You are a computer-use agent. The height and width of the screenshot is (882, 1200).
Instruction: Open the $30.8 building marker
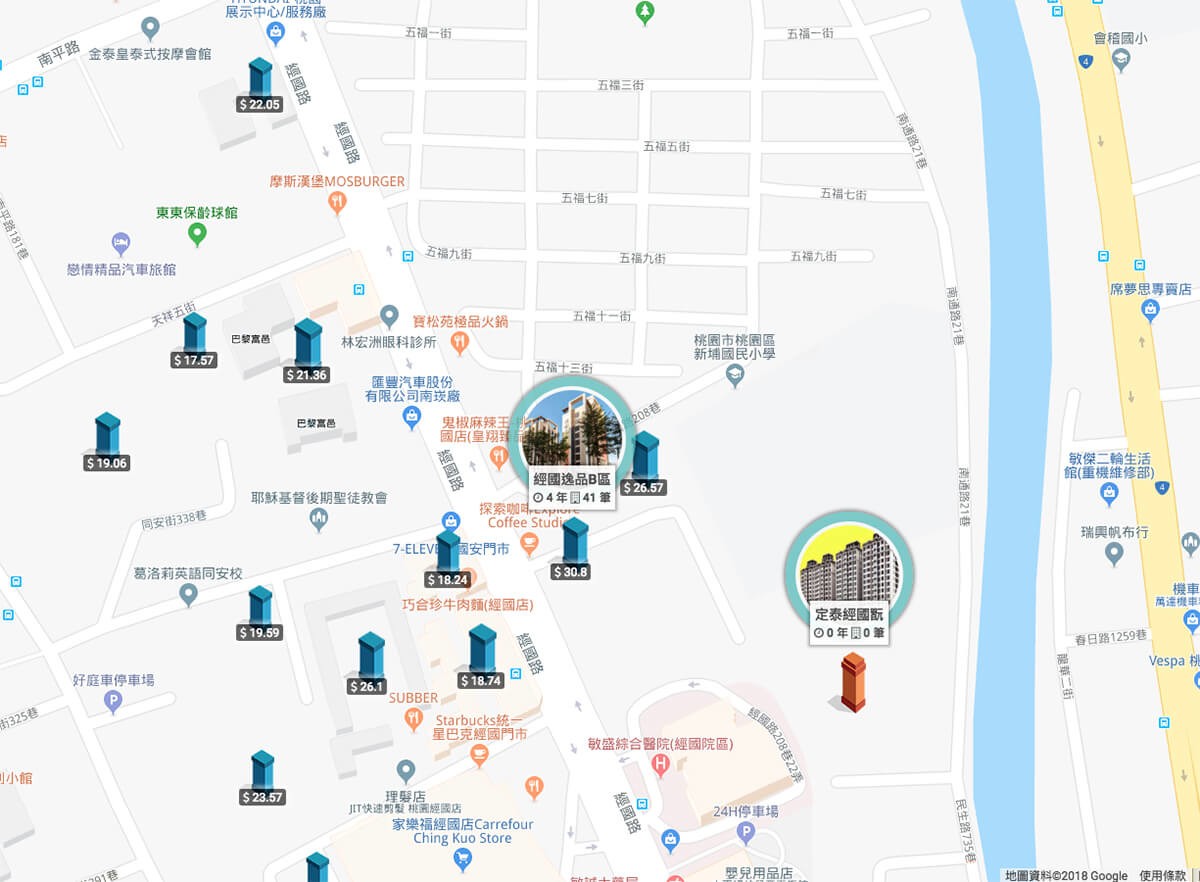(572, 550)
